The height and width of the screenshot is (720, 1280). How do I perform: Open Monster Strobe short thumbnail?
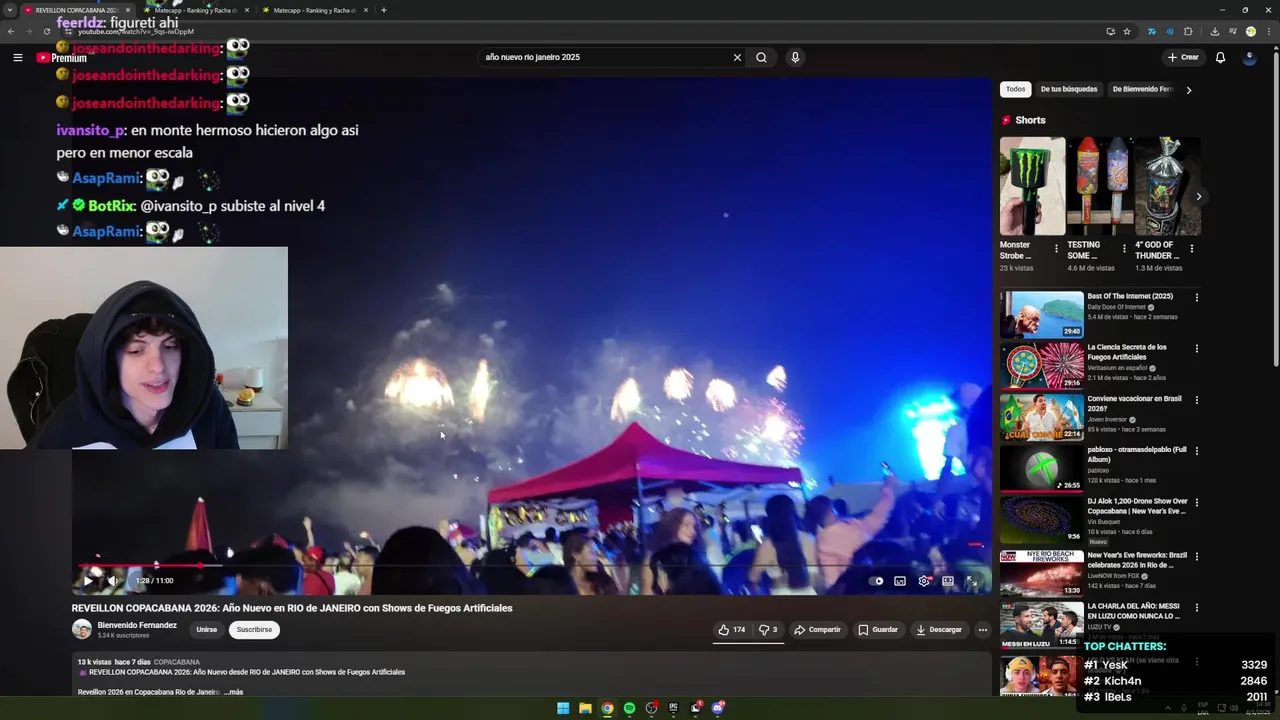click(x=1032, y=186)
